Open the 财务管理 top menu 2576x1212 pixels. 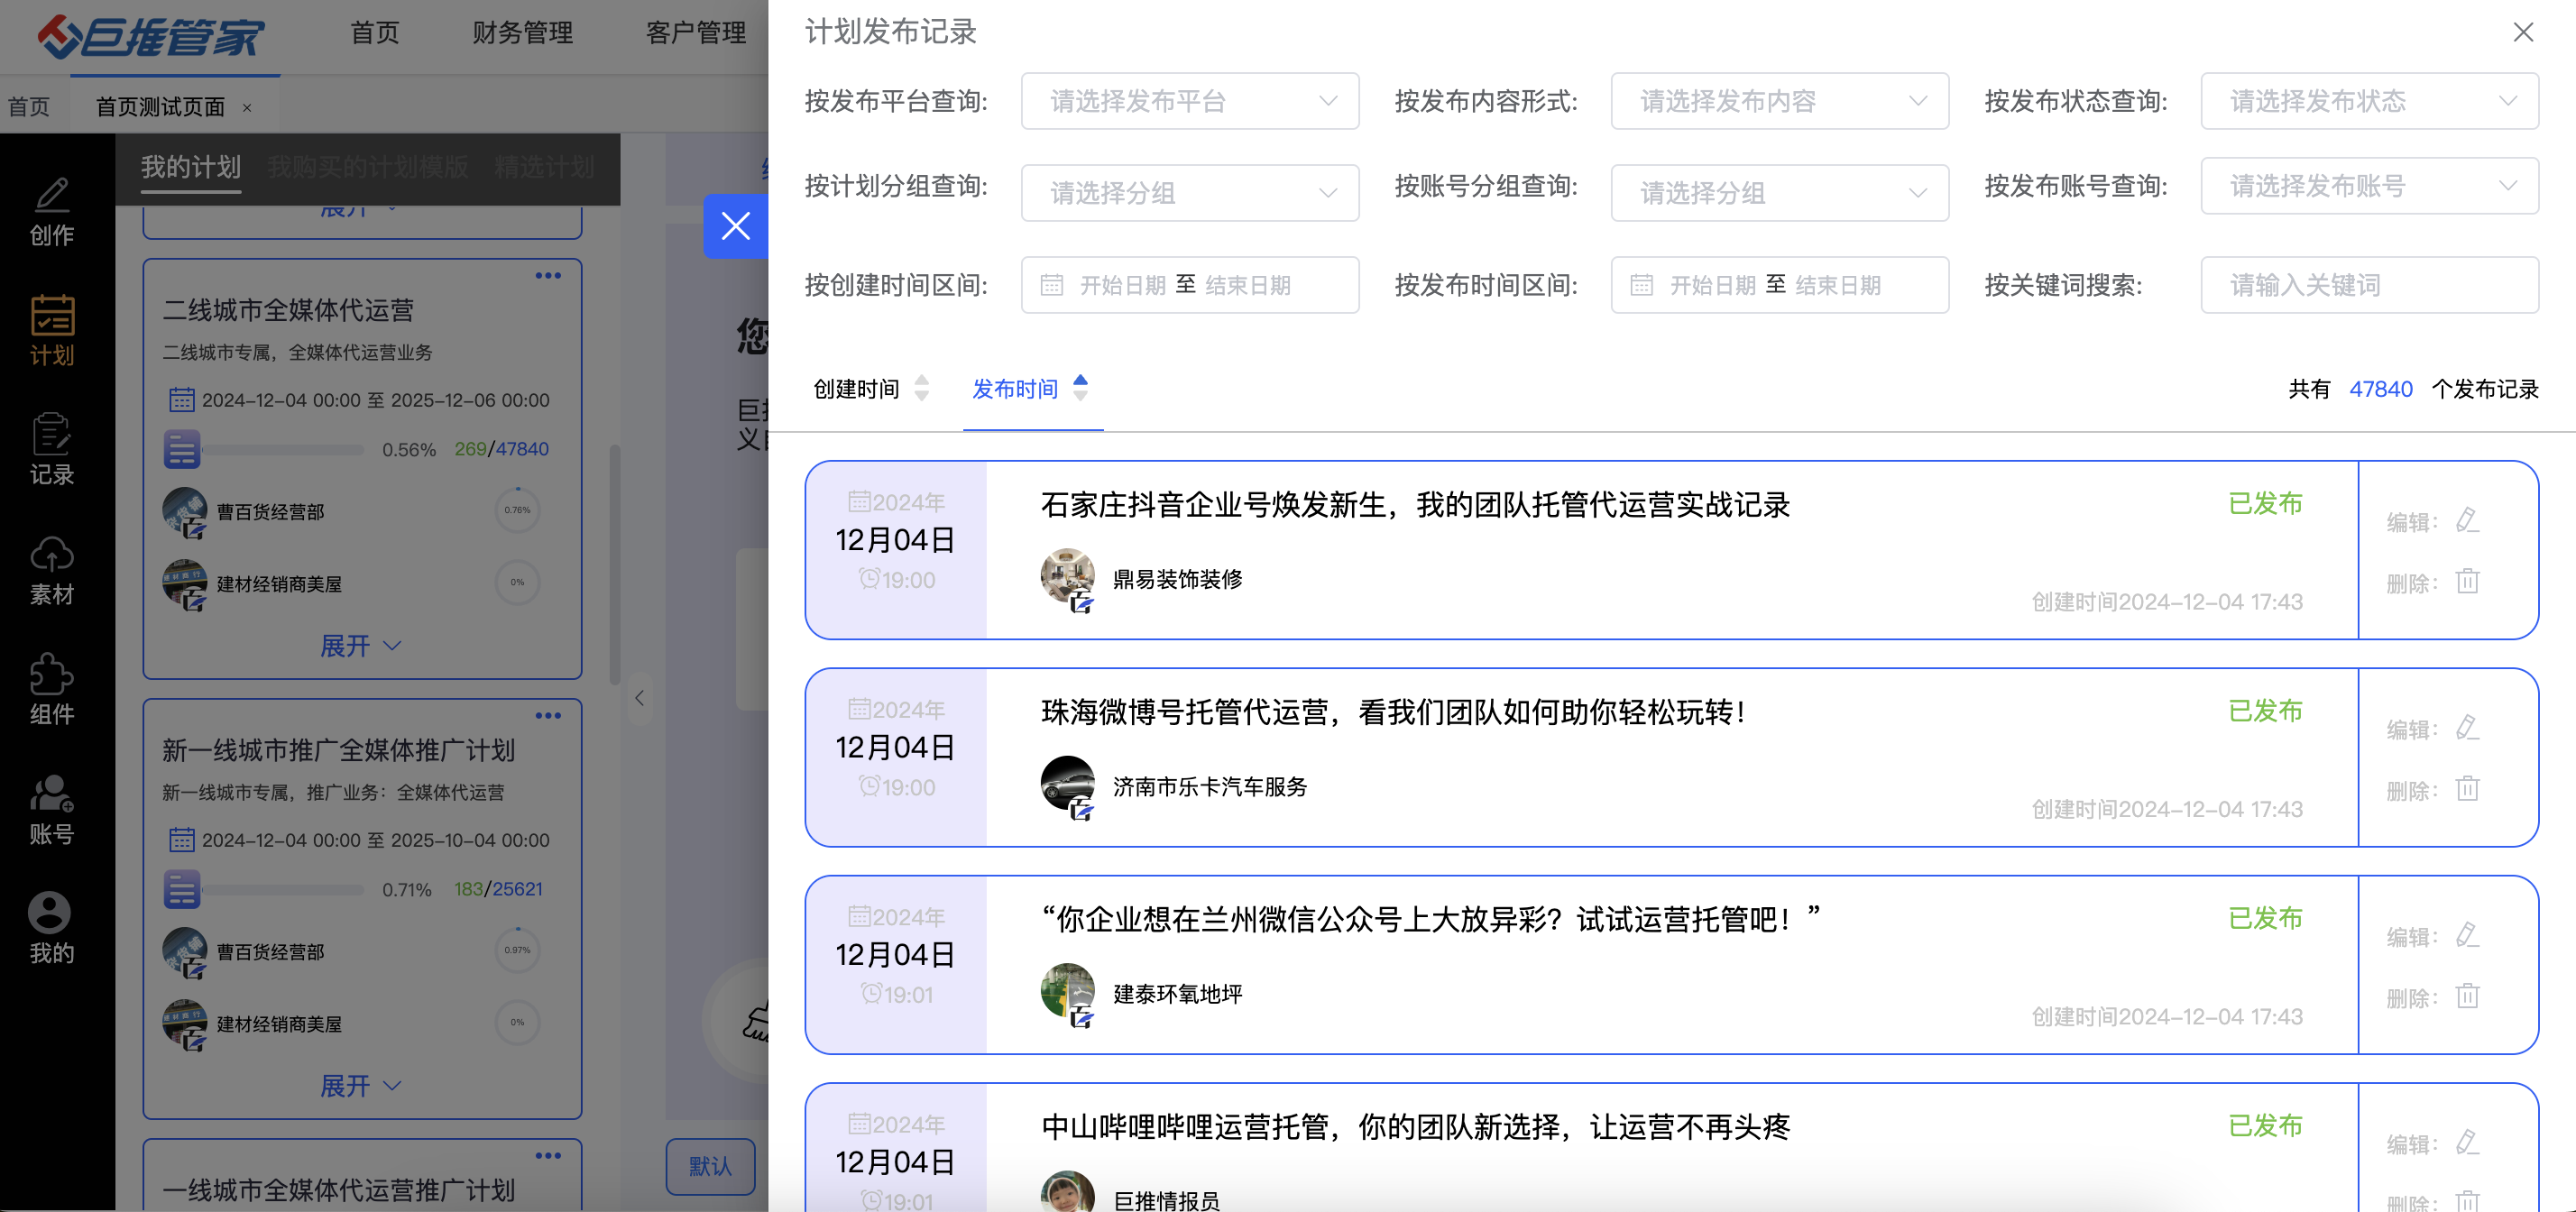coord(522,33)
